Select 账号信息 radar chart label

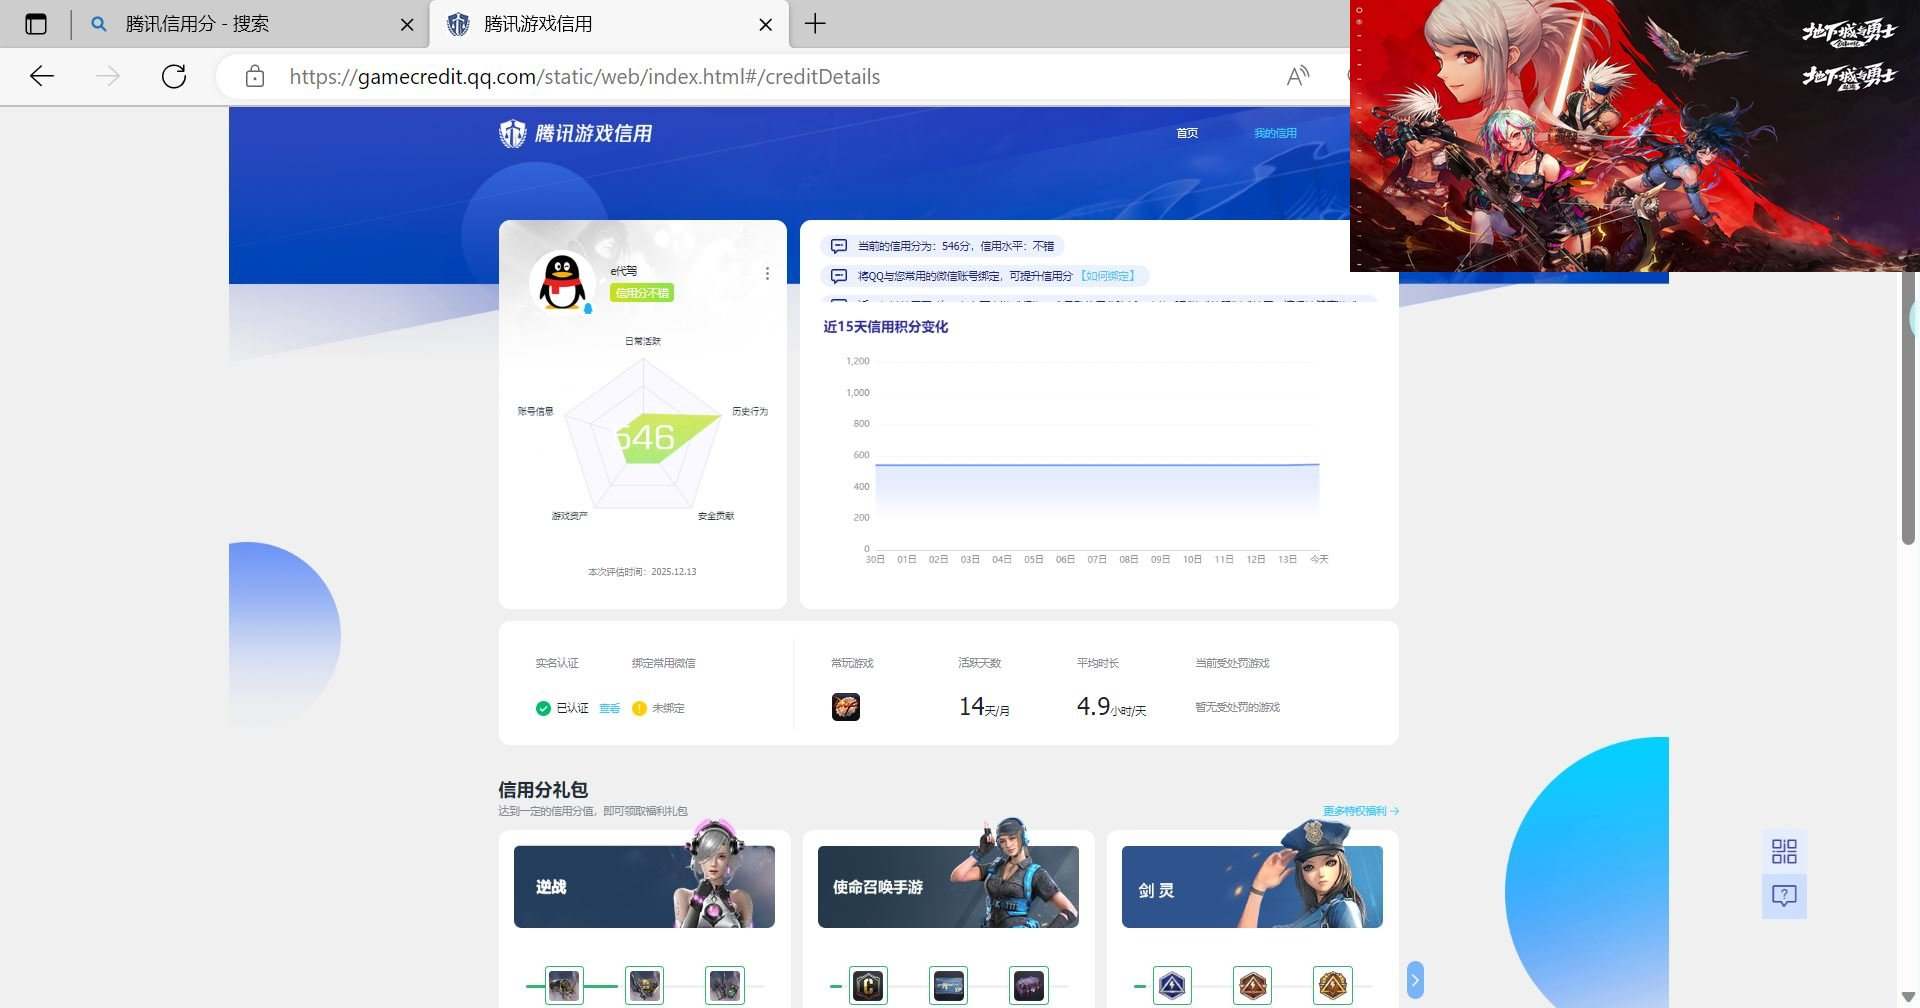point(536,411)
